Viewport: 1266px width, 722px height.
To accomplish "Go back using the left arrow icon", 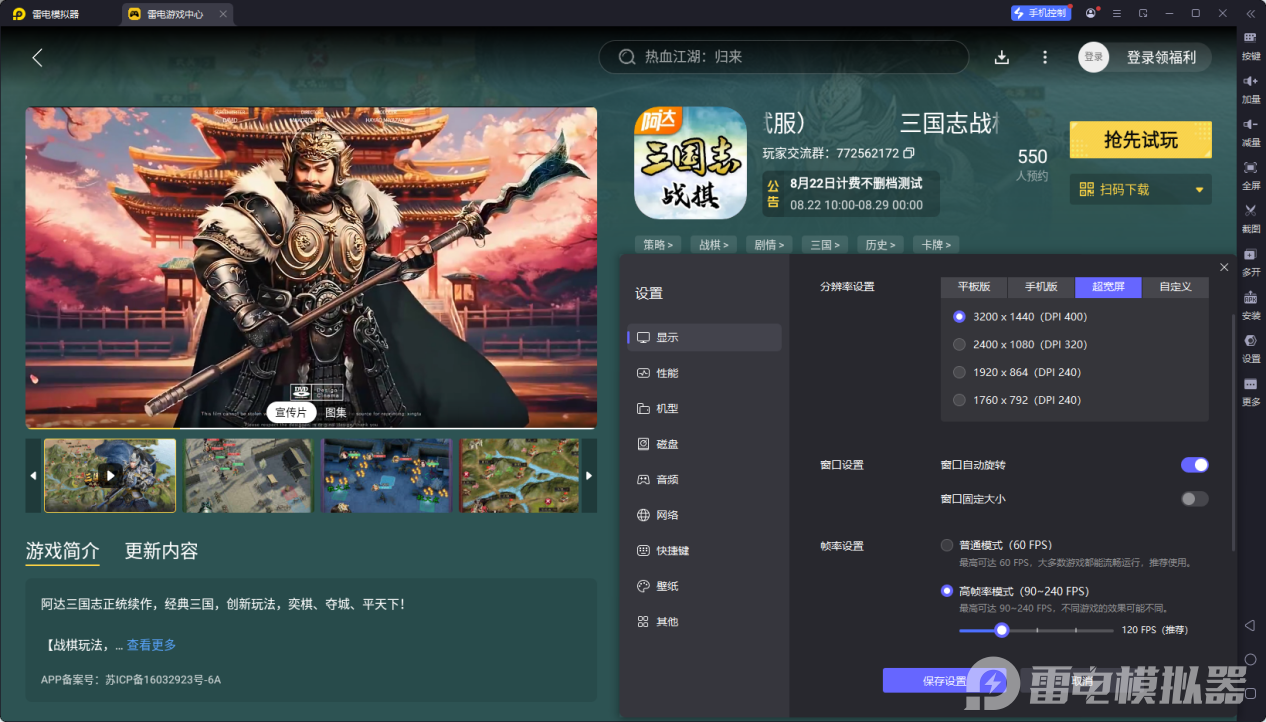I will pyautogui.click(x=37, y=57).
